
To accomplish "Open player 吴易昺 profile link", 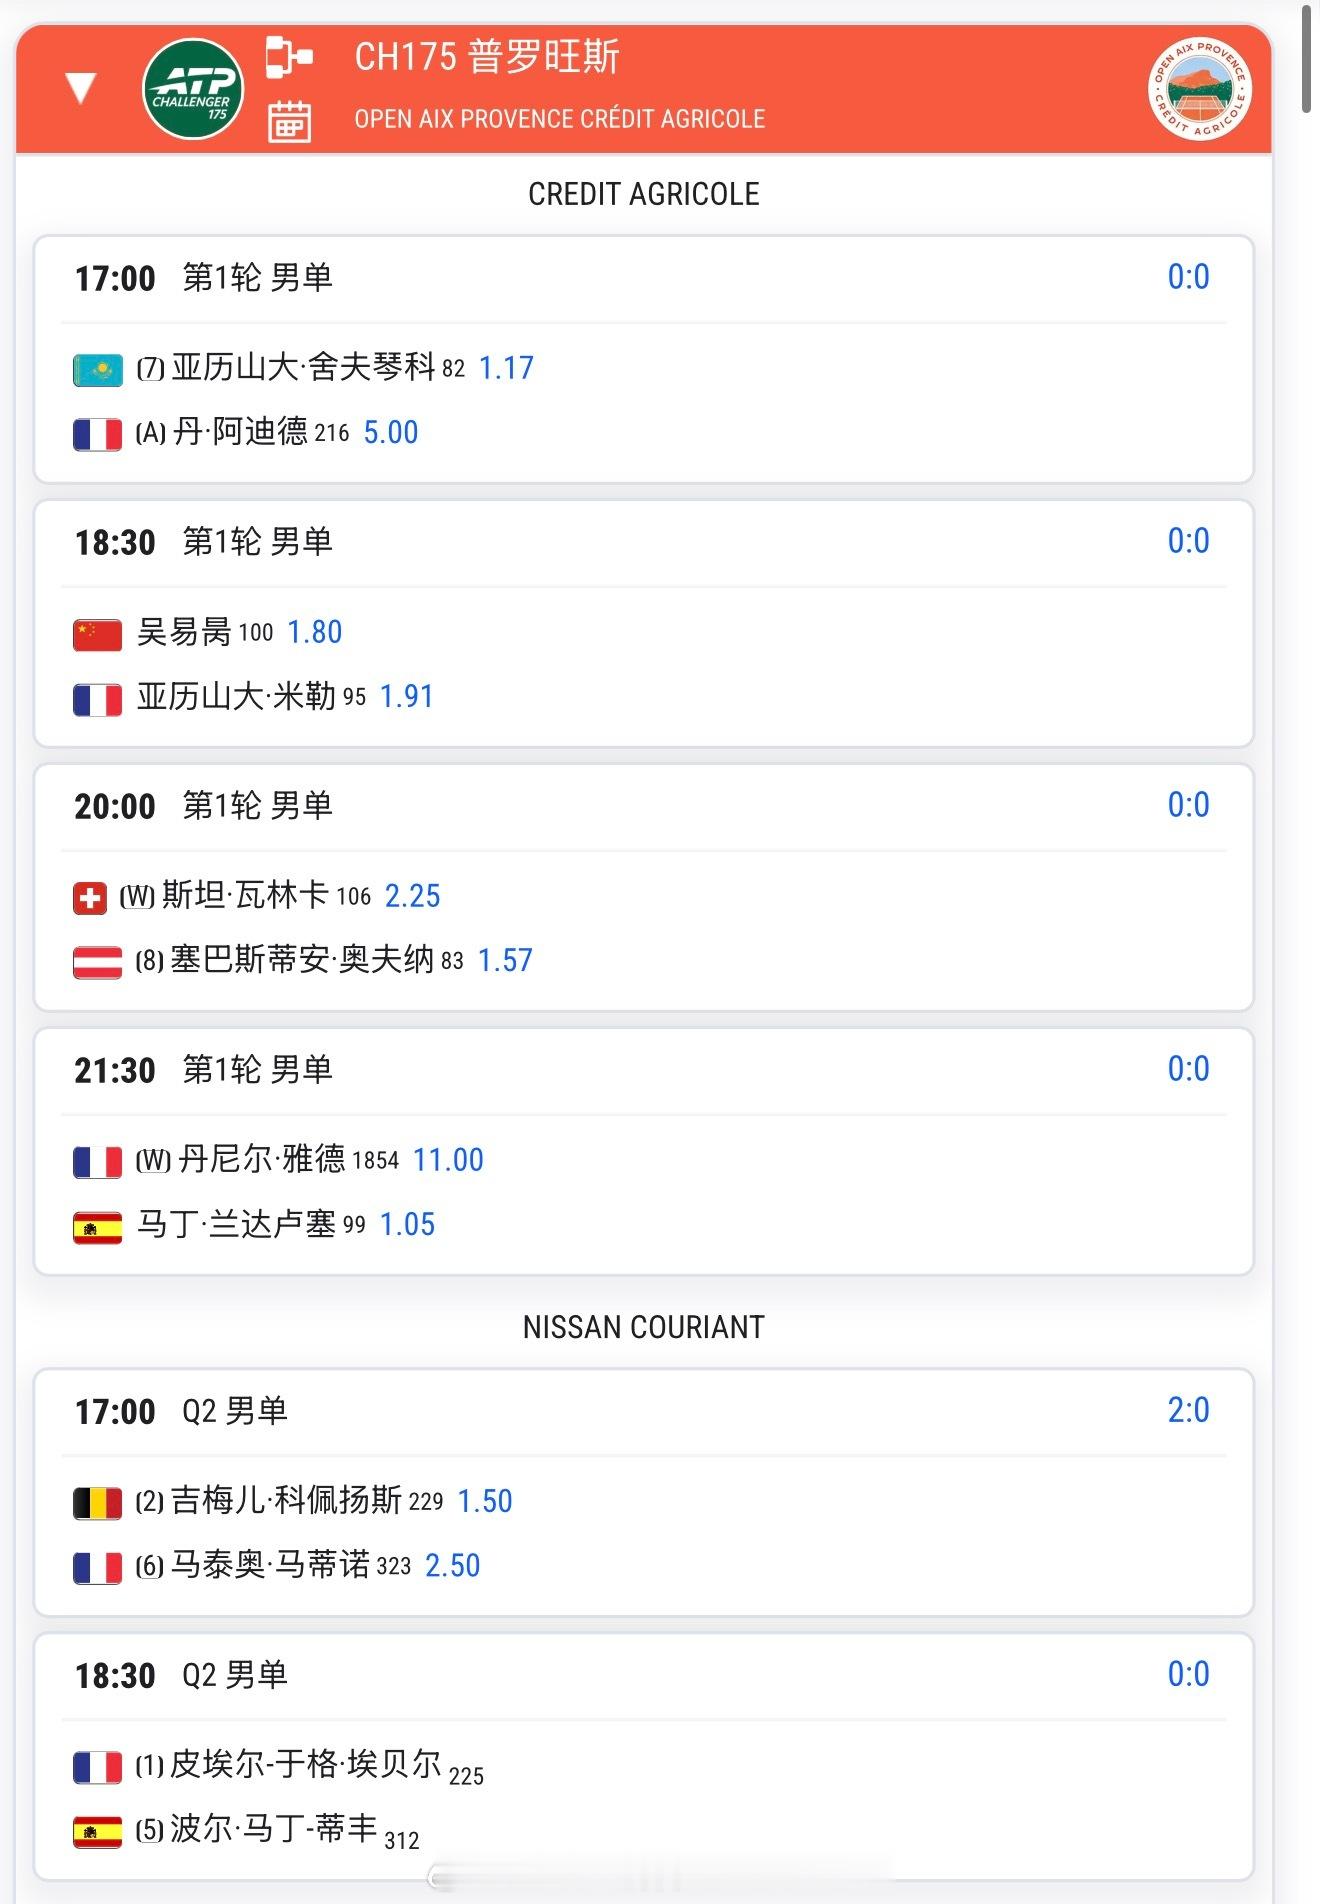I will [184, 632].
